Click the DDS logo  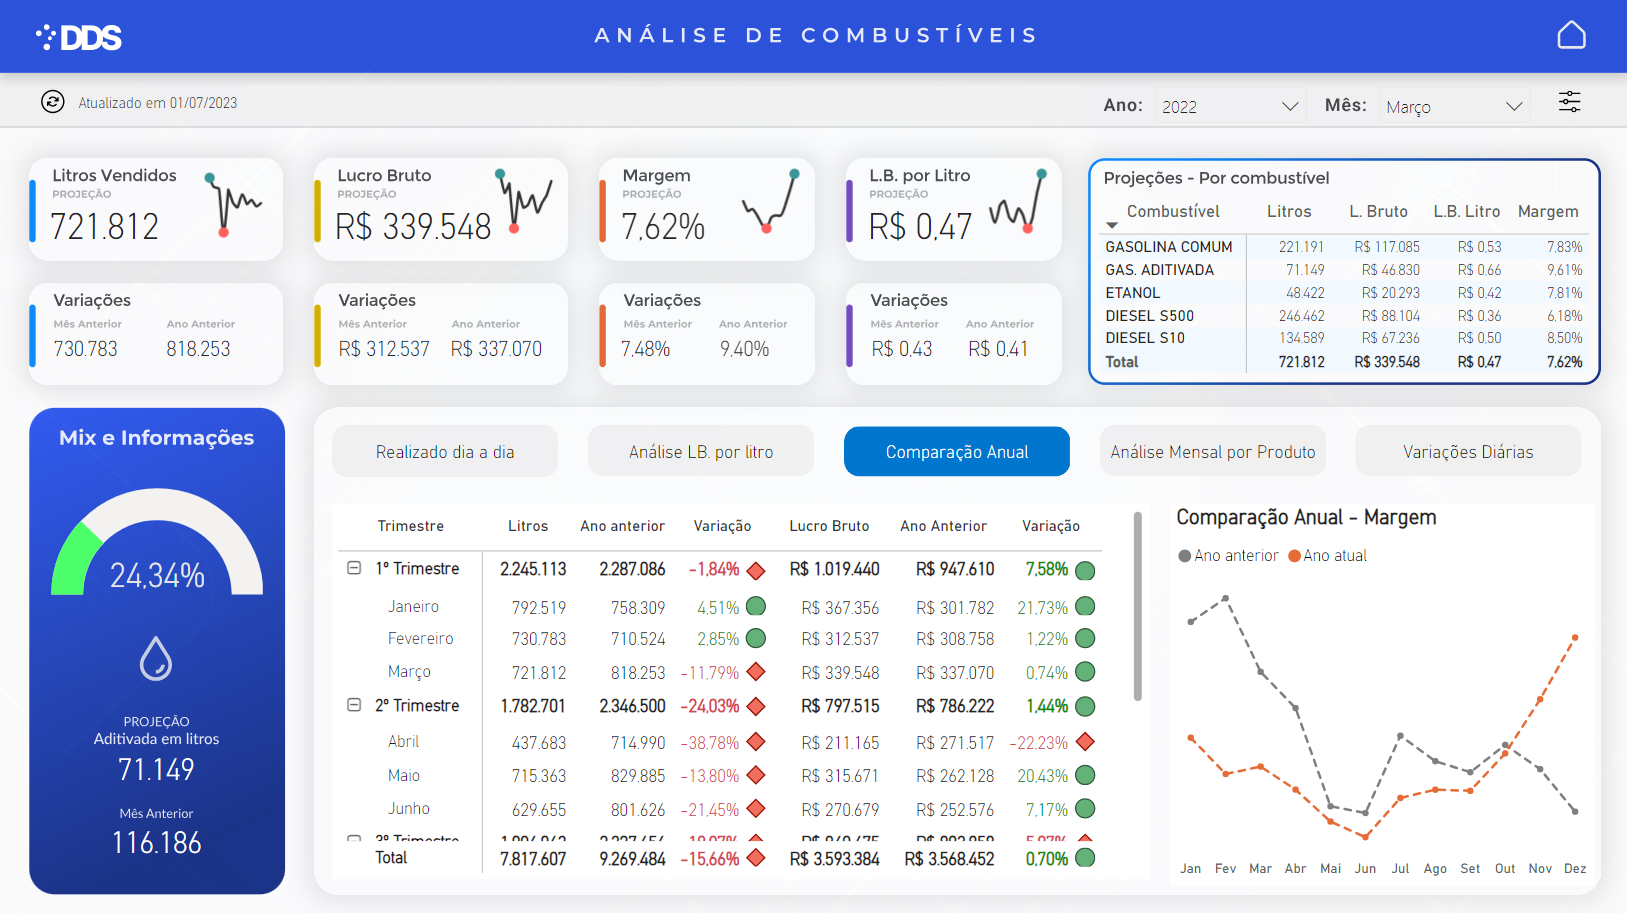[79, 38]
